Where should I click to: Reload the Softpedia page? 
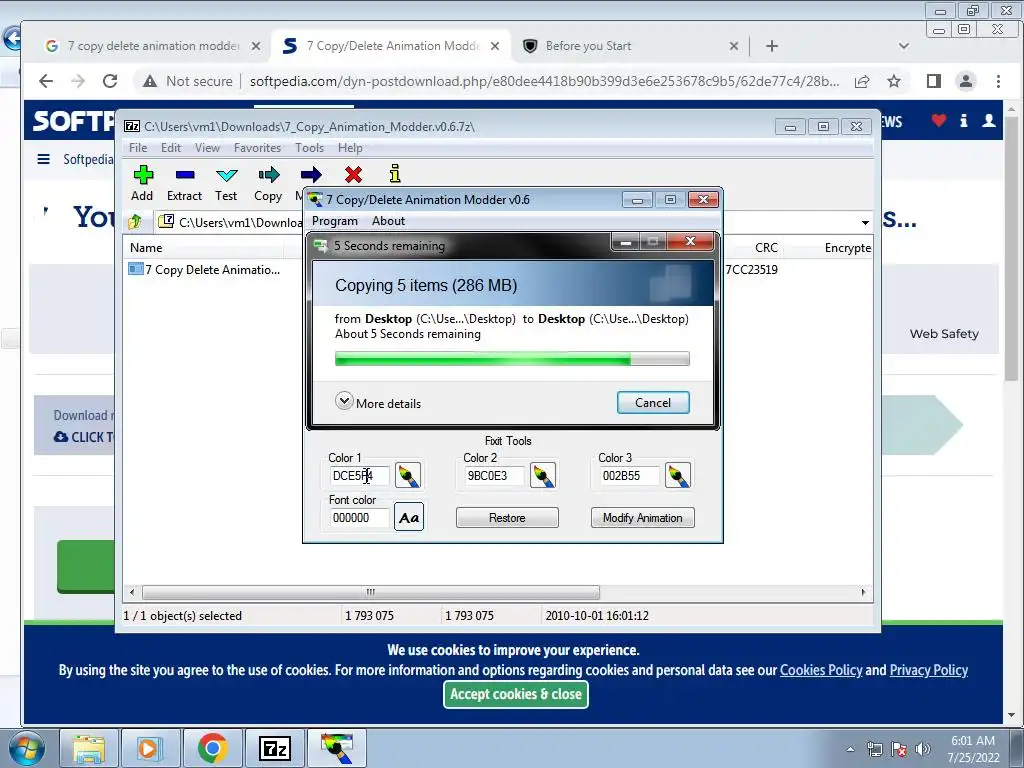point(110,81)
